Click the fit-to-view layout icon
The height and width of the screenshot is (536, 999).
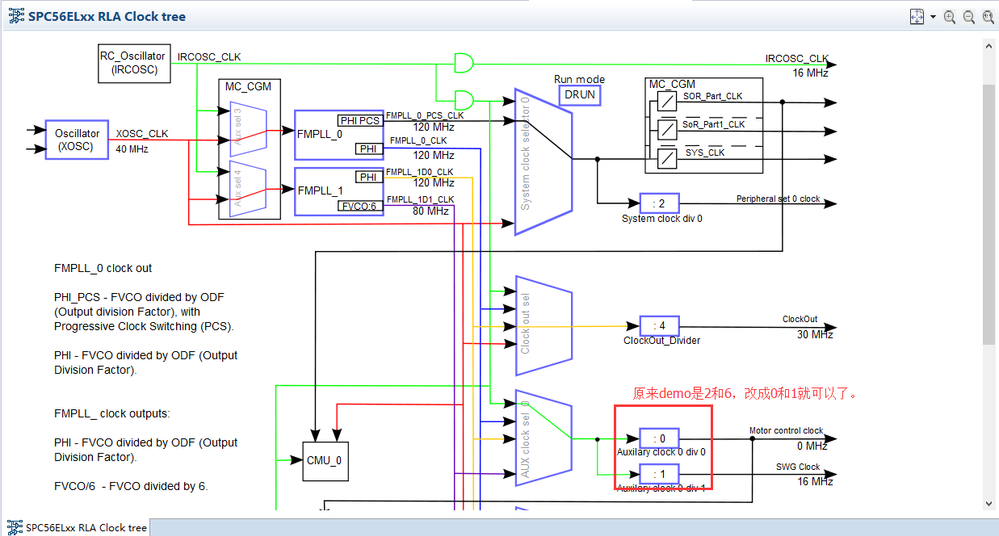[917, 17]
